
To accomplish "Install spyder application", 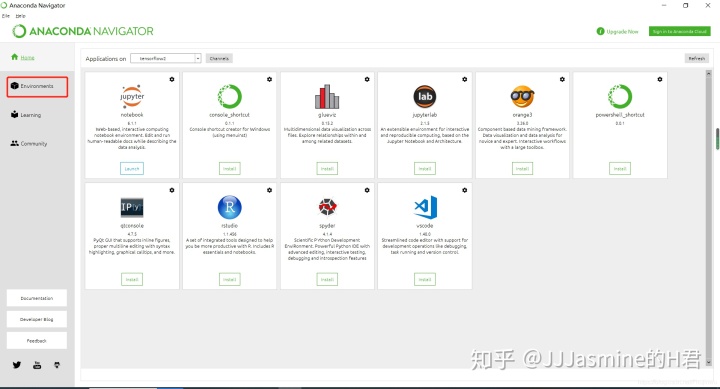I will [327, 279].
